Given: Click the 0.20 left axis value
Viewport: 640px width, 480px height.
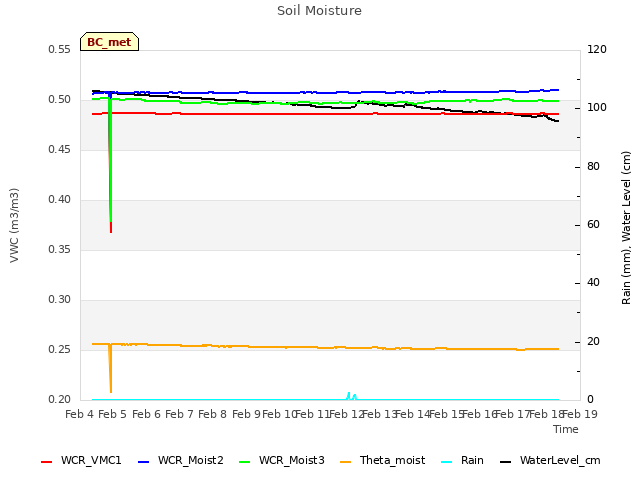Looking at the screenshot, I should coord(60,399).
